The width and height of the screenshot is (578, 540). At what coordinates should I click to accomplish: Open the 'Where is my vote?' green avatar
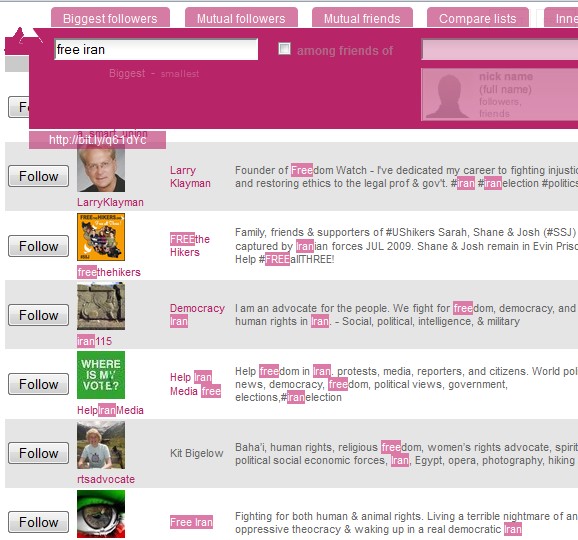pos(101,375)
